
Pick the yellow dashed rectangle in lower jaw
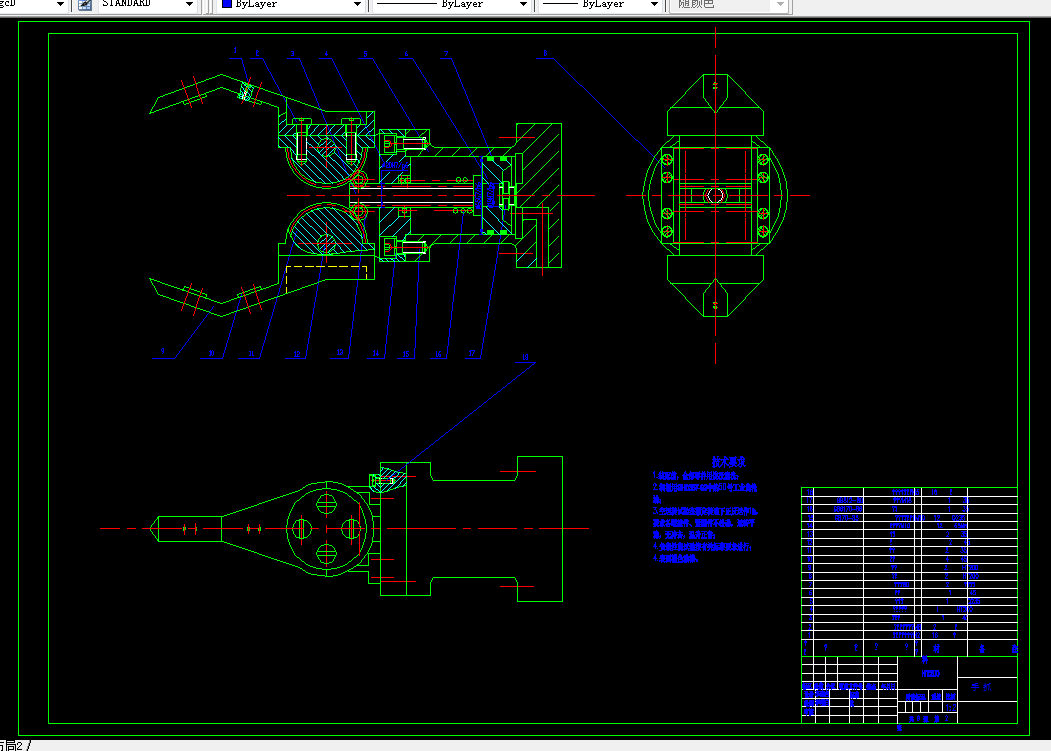click(x=326, y=280)
